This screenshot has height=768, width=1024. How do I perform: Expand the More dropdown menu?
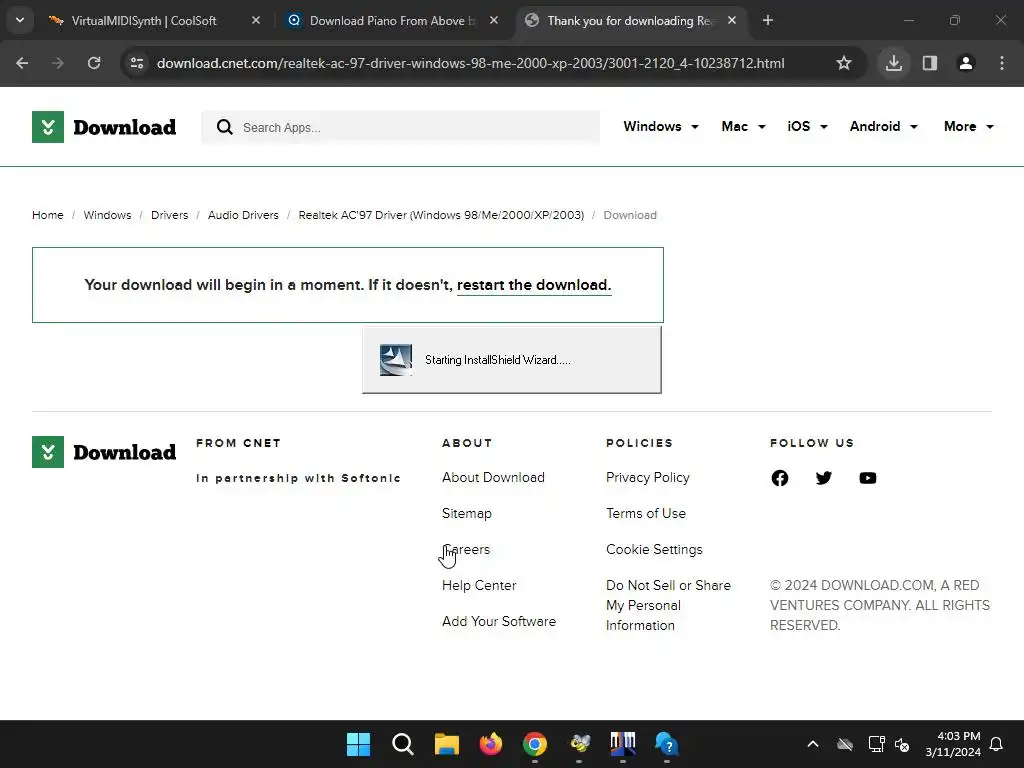point(968,127)
